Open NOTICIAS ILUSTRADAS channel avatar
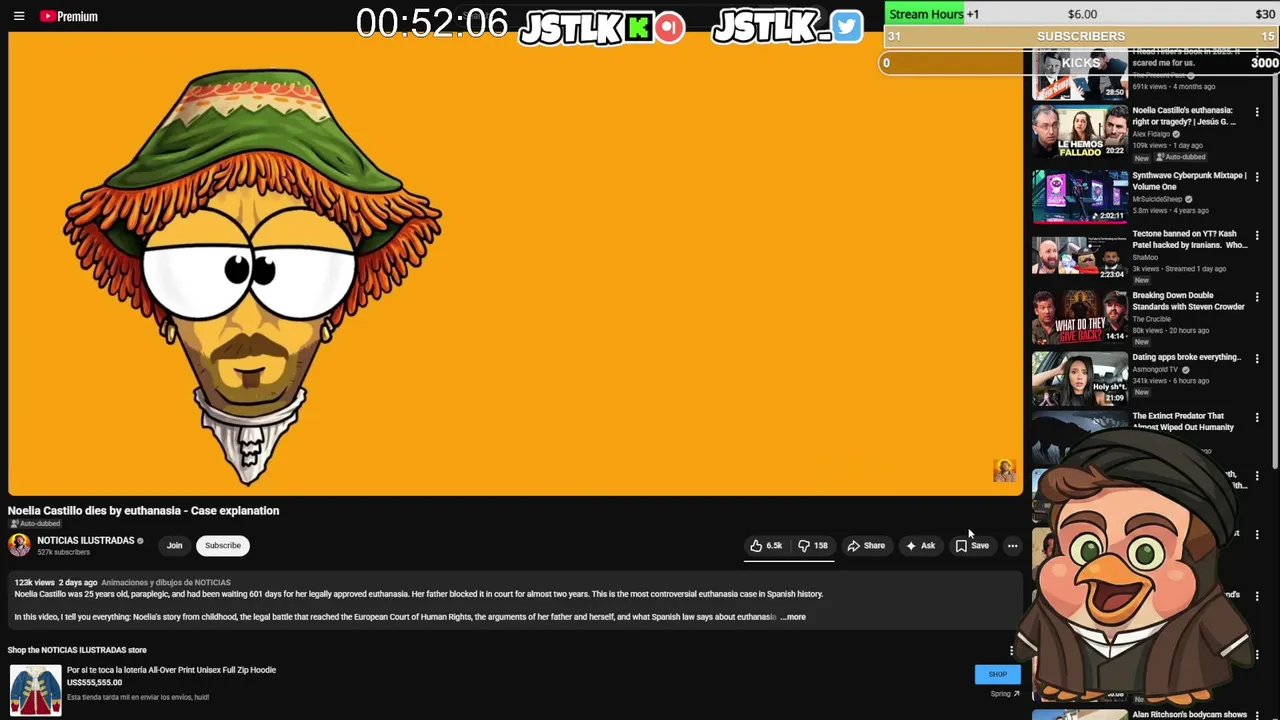Screen dimensions: 1280x720 19,545
